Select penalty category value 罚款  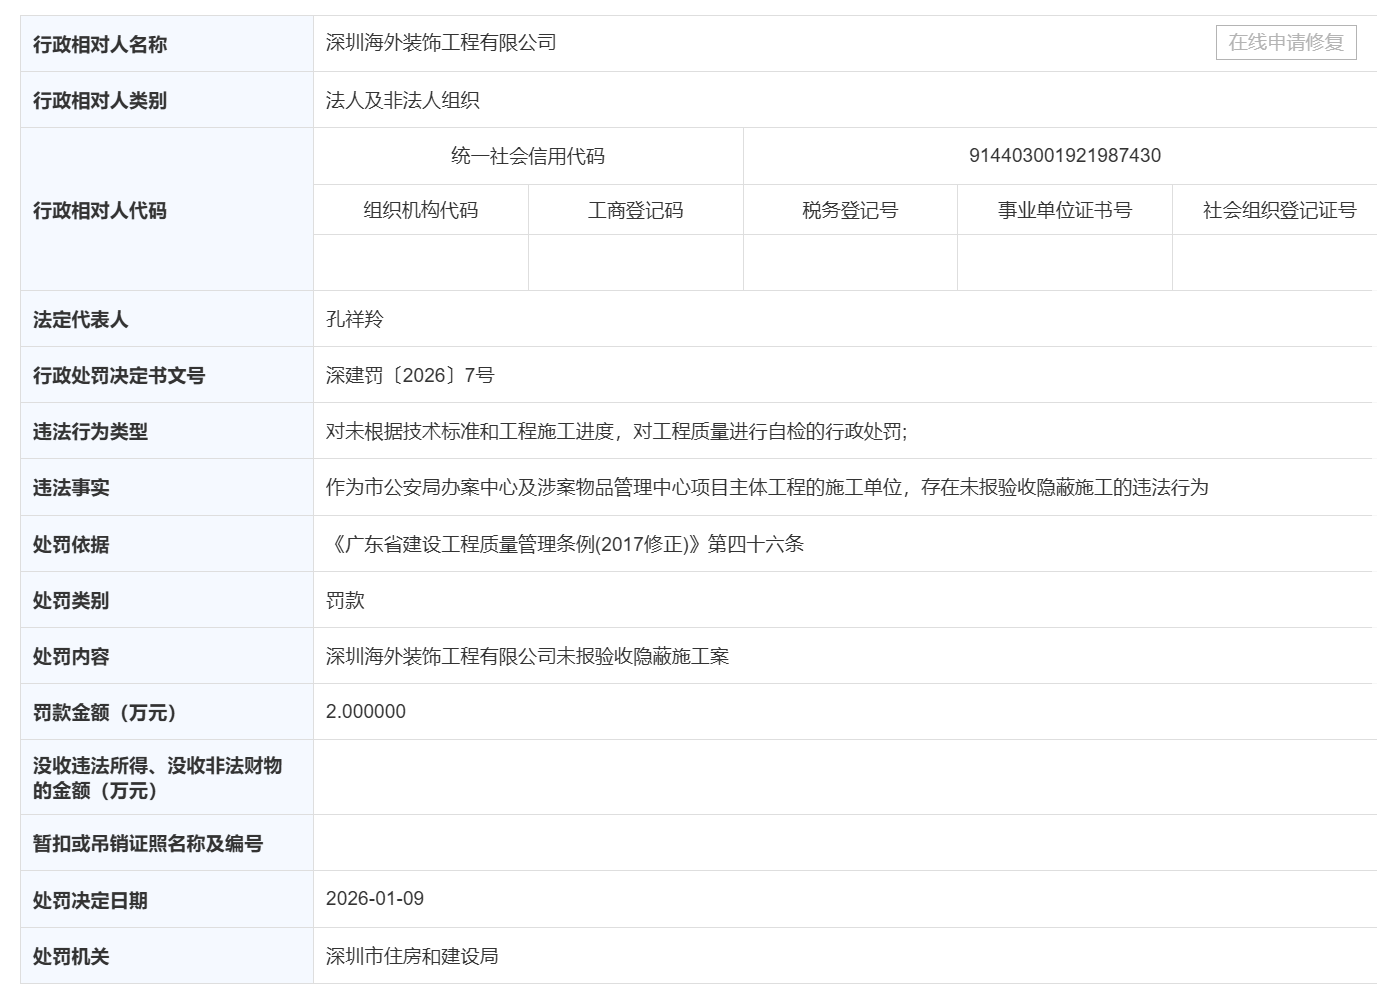[345, 600]
